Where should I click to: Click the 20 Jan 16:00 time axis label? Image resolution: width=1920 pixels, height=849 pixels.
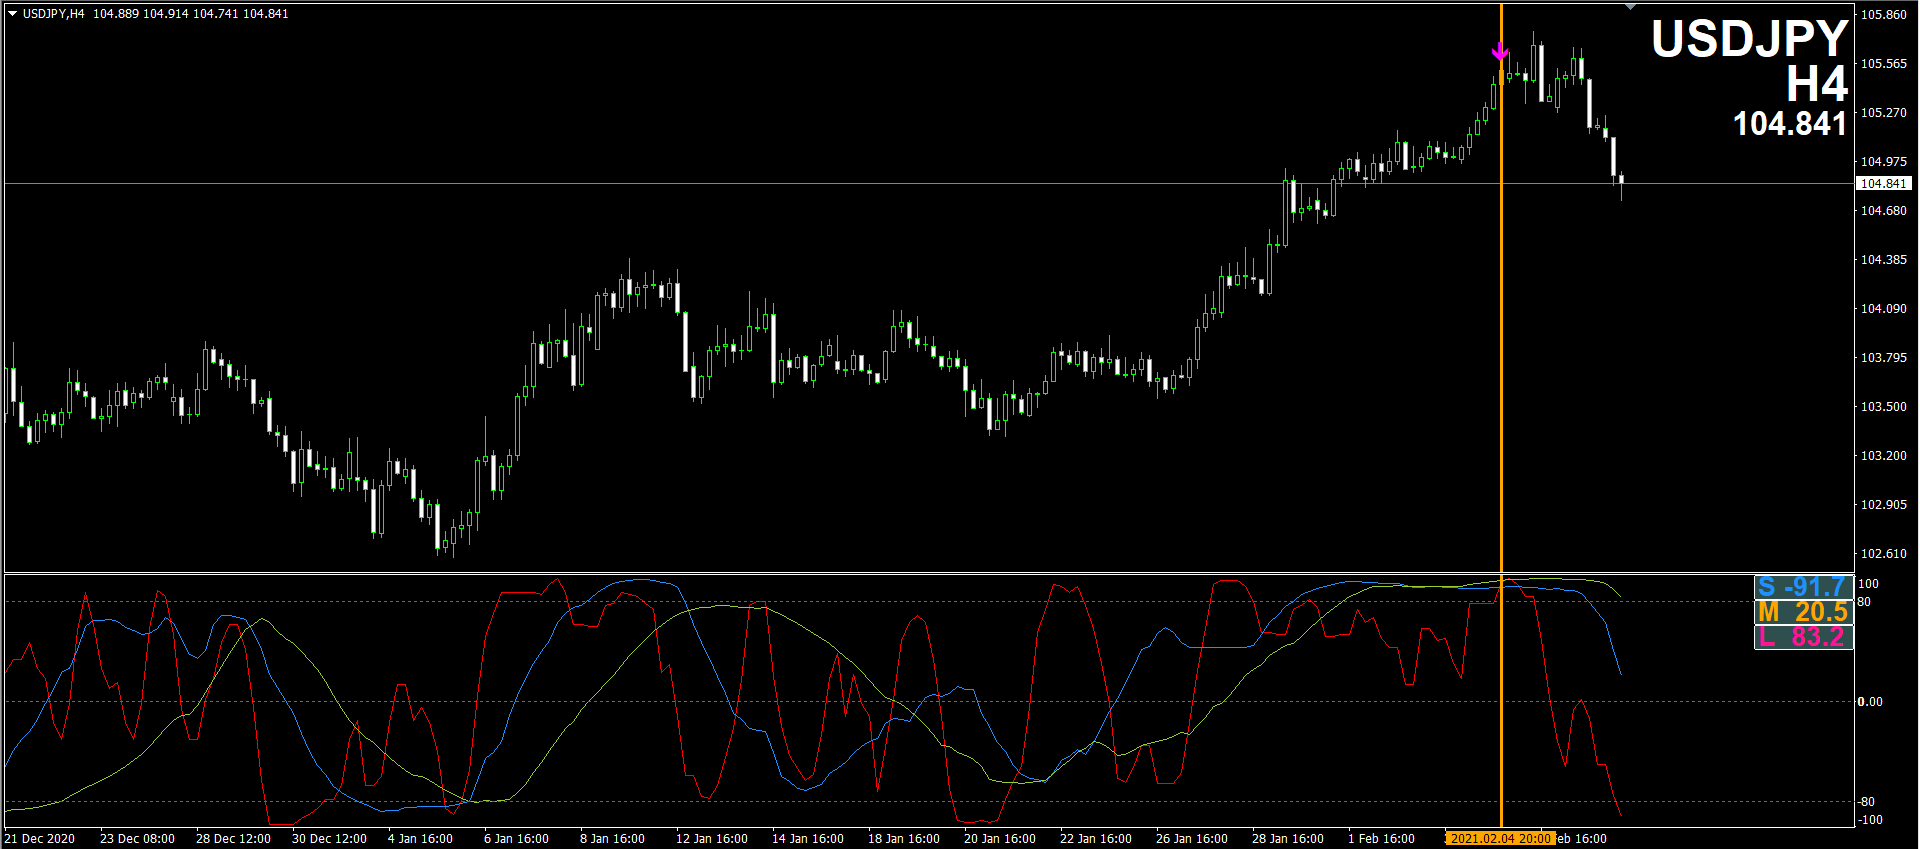tap(1000, 839)
